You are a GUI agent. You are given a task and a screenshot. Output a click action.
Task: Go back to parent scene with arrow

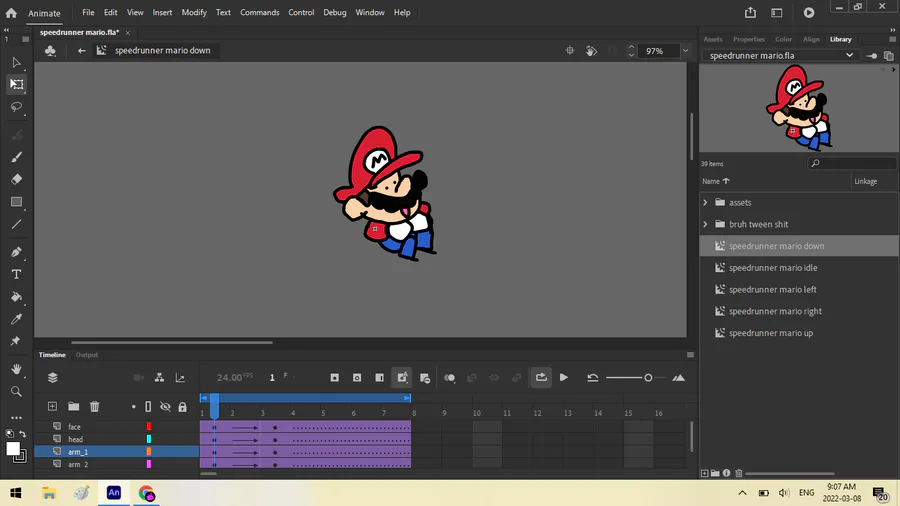click(x=82, y=50)
